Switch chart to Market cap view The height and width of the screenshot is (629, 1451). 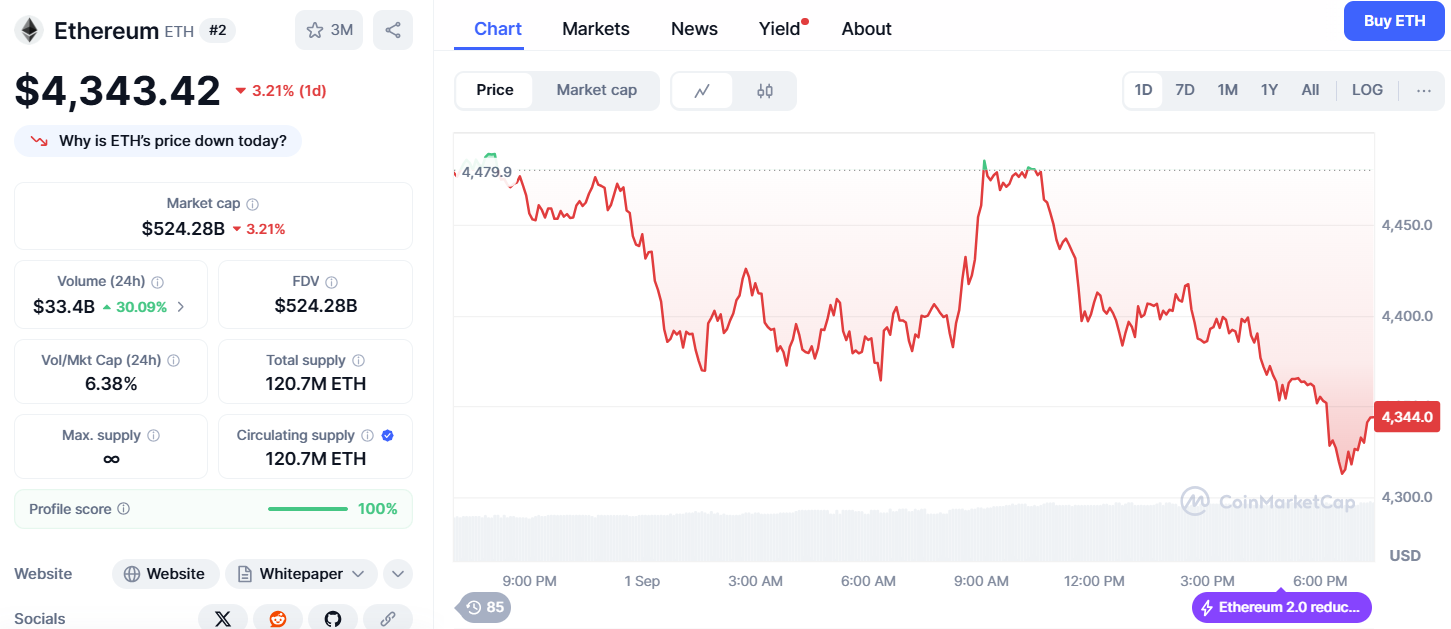pyautogui.click(x=596, y=90)
